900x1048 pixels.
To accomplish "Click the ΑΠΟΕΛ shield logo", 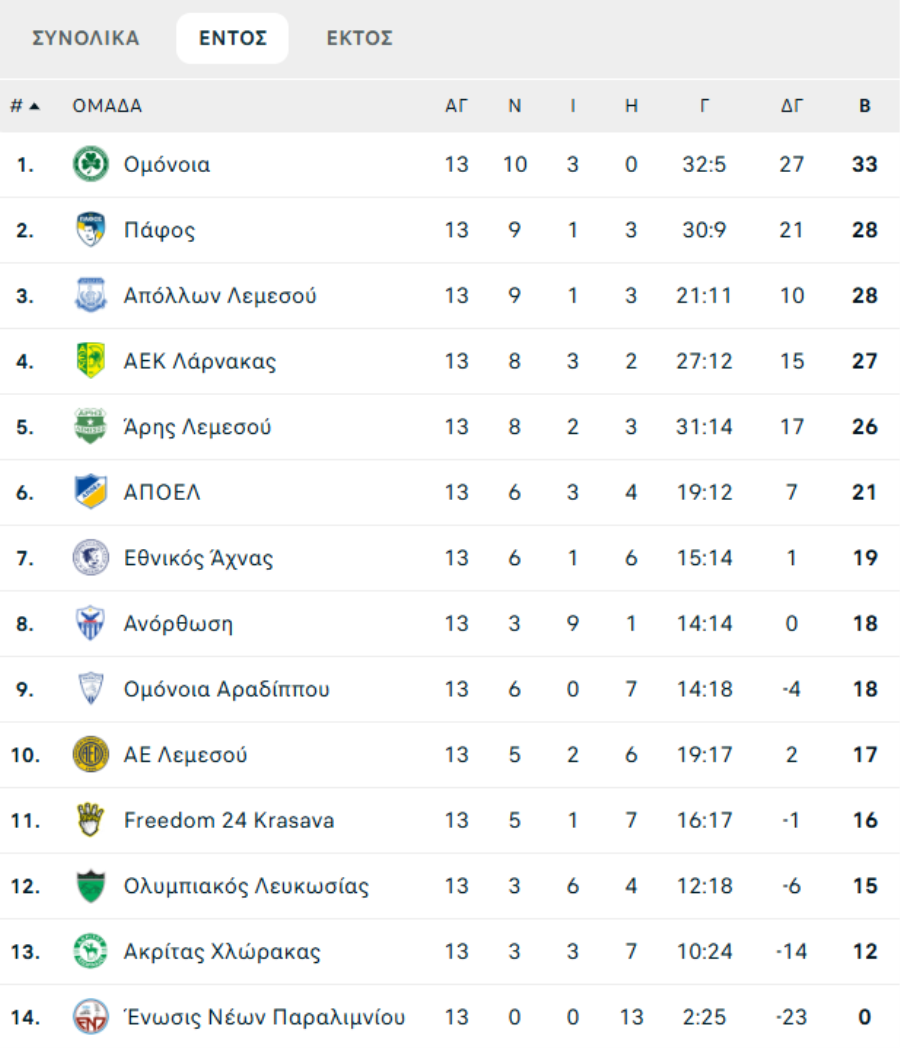I will click(91, 492).
